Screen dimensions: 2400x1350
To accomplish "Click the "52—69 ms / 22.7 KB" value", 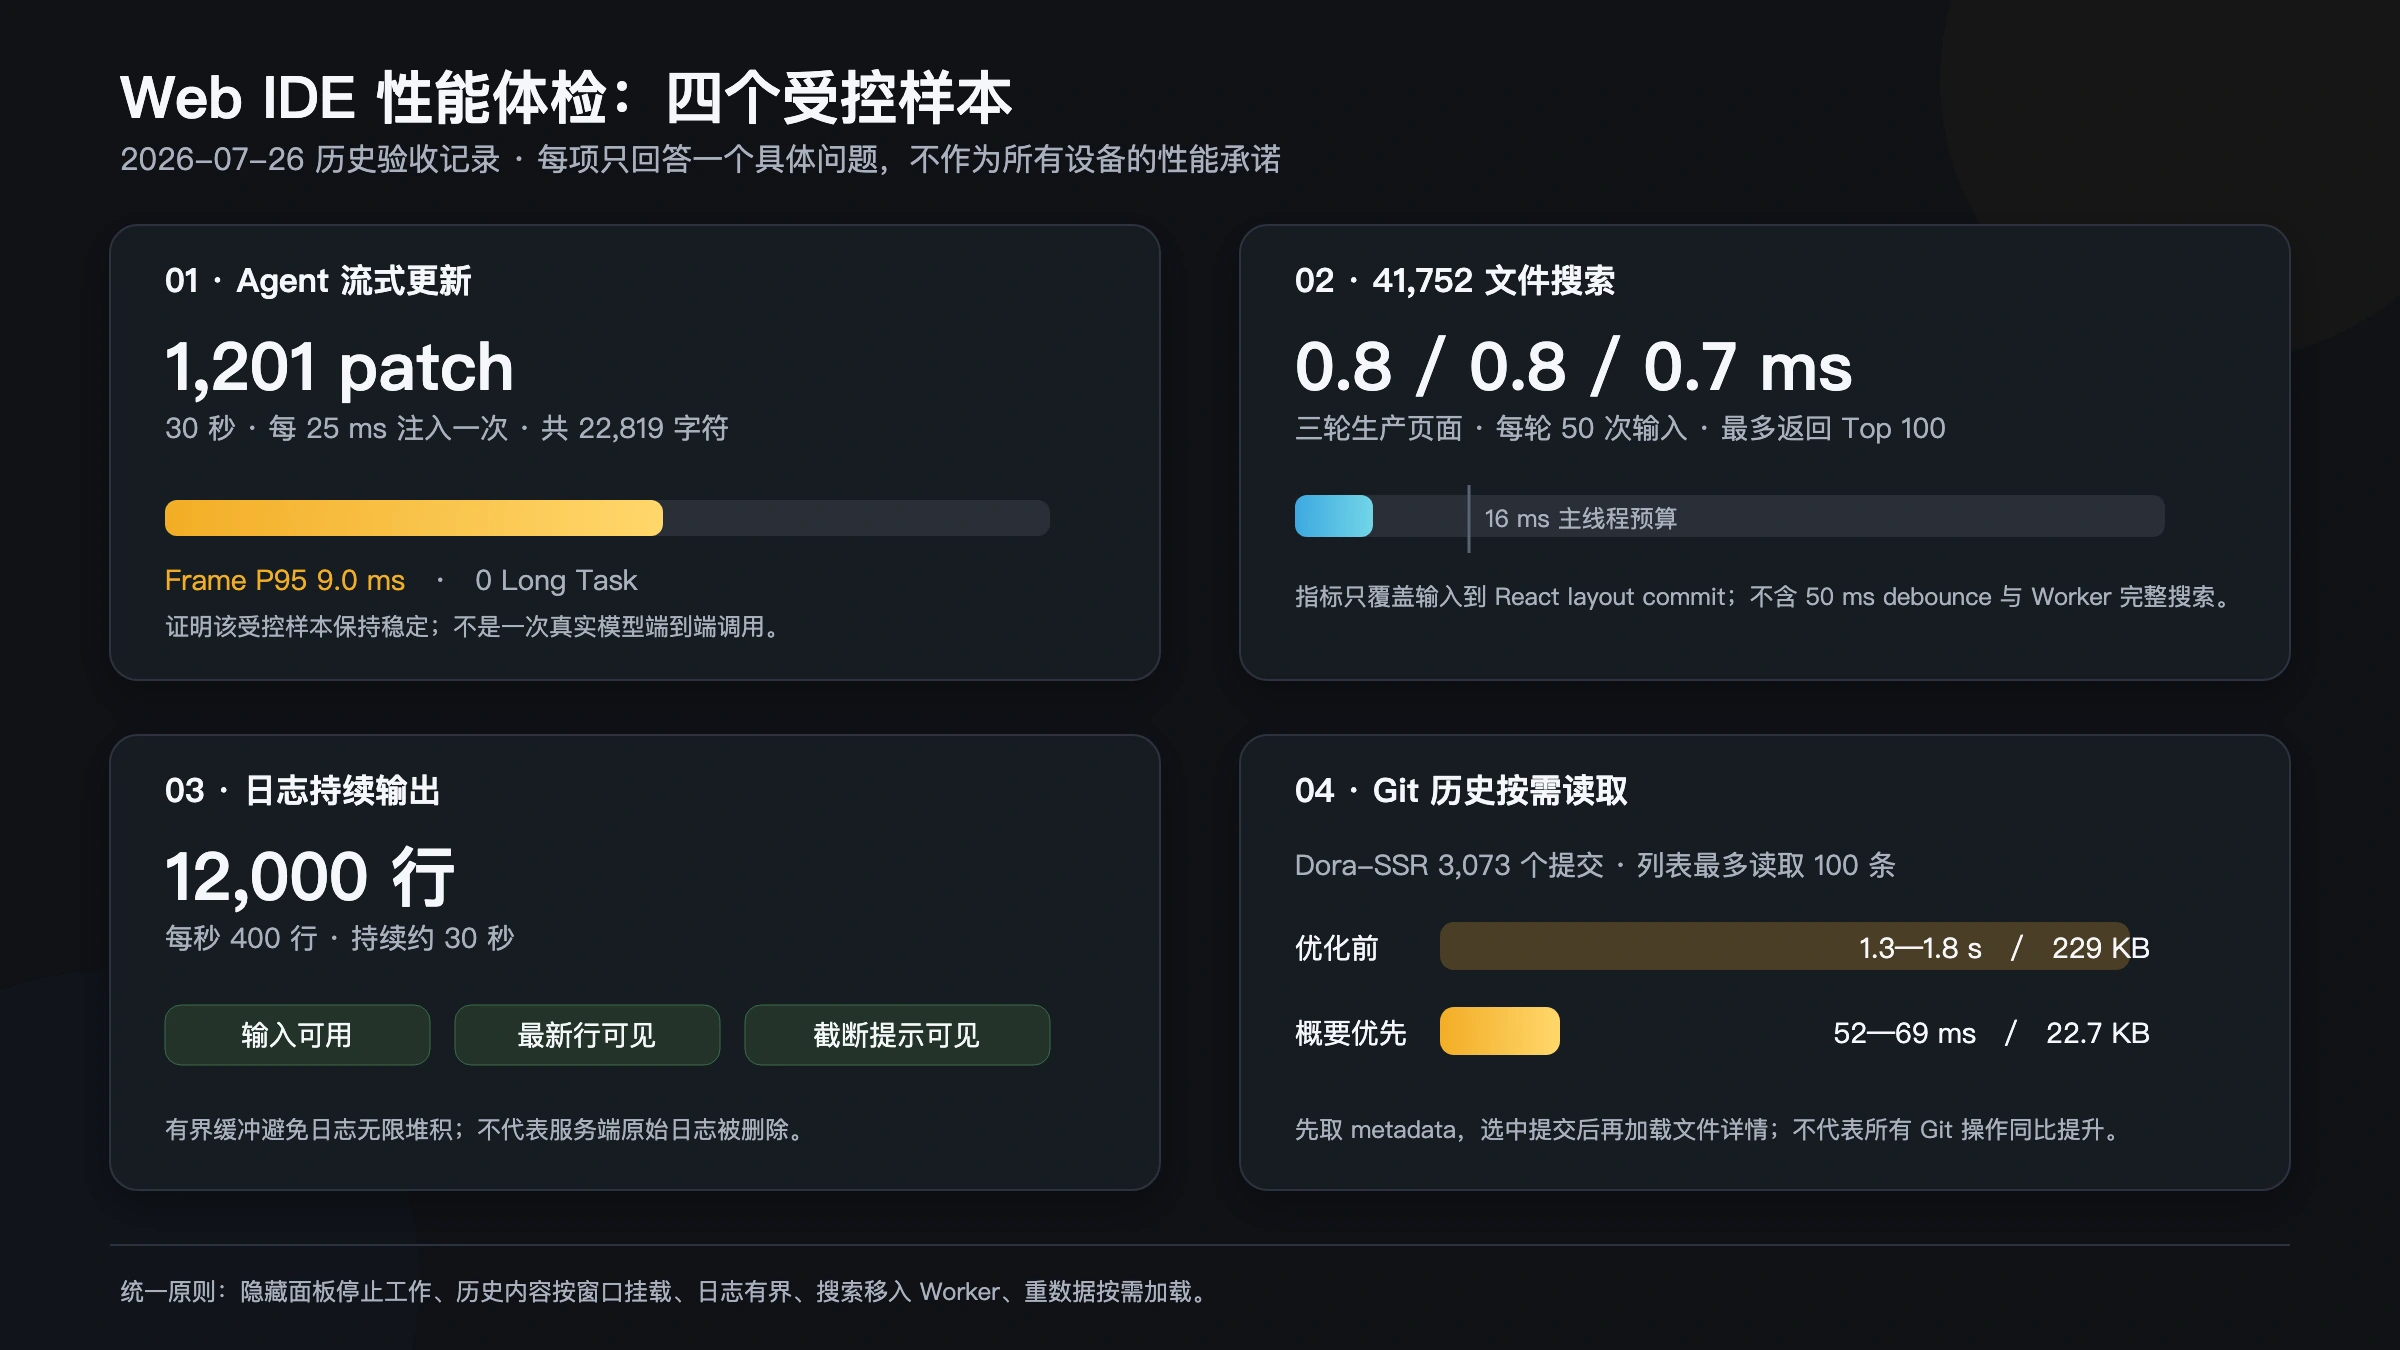I will (x=1991, y=1033).
